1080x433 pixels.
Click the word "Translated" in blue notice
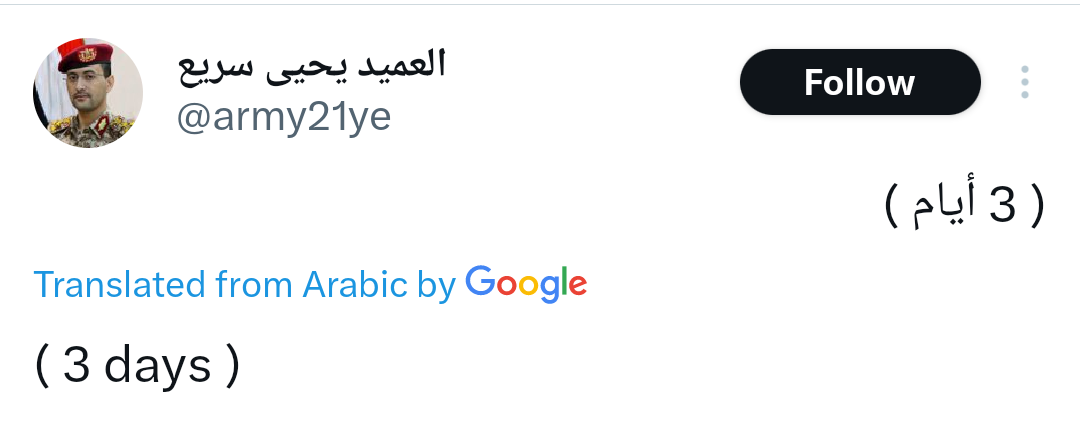pos(120,285)
